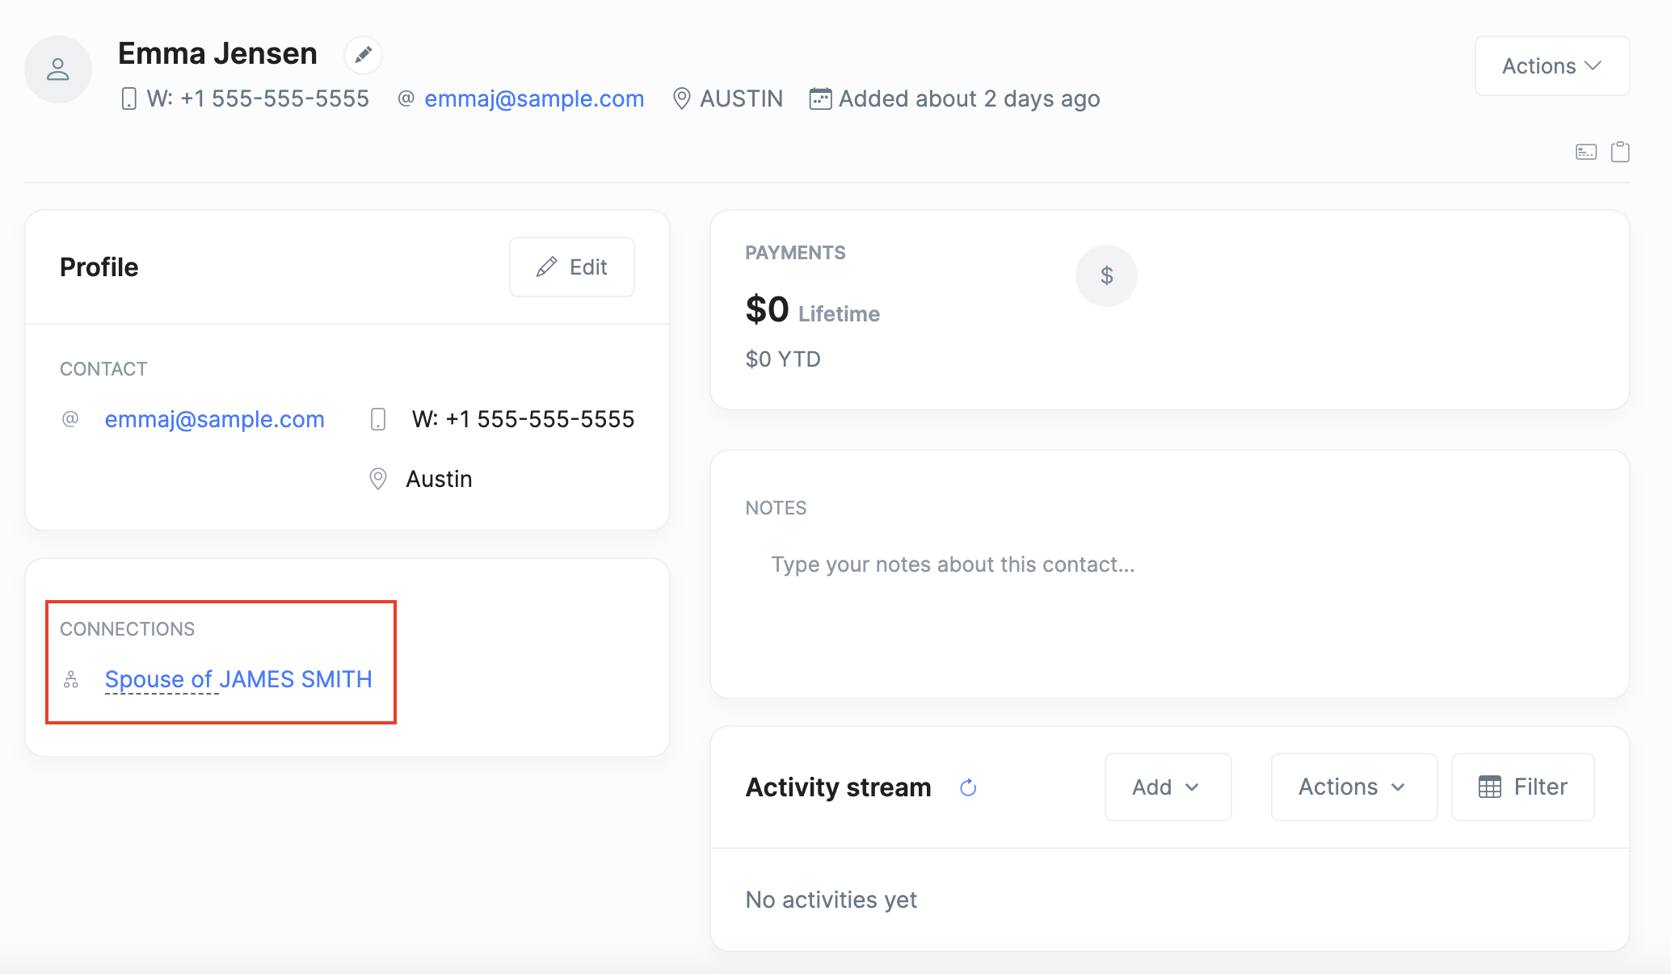Click the connections hierarchy icon

[71, 680]
